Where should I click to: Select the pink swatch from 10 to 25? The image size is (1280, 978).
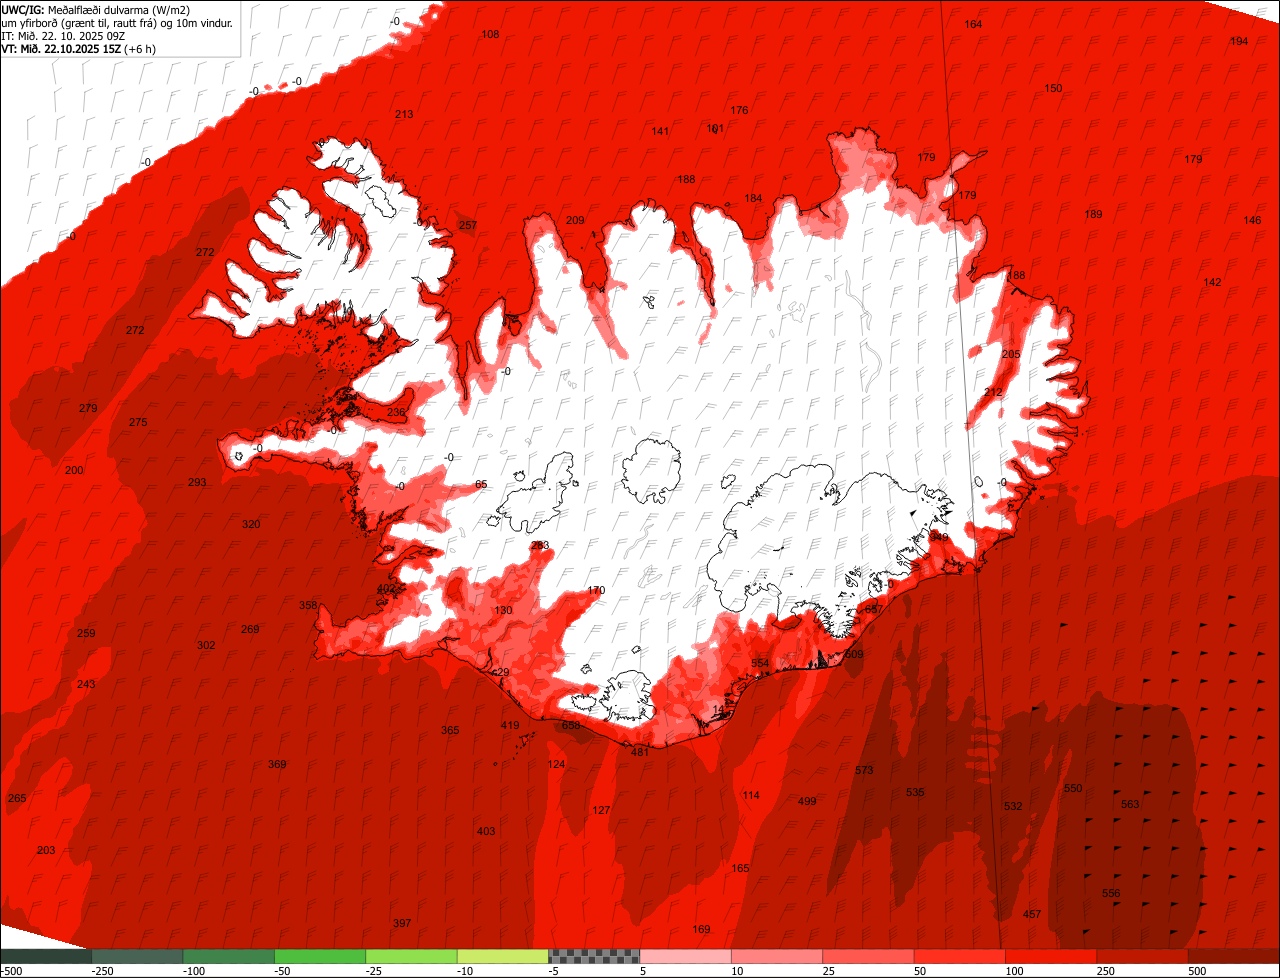click(777, 956)
